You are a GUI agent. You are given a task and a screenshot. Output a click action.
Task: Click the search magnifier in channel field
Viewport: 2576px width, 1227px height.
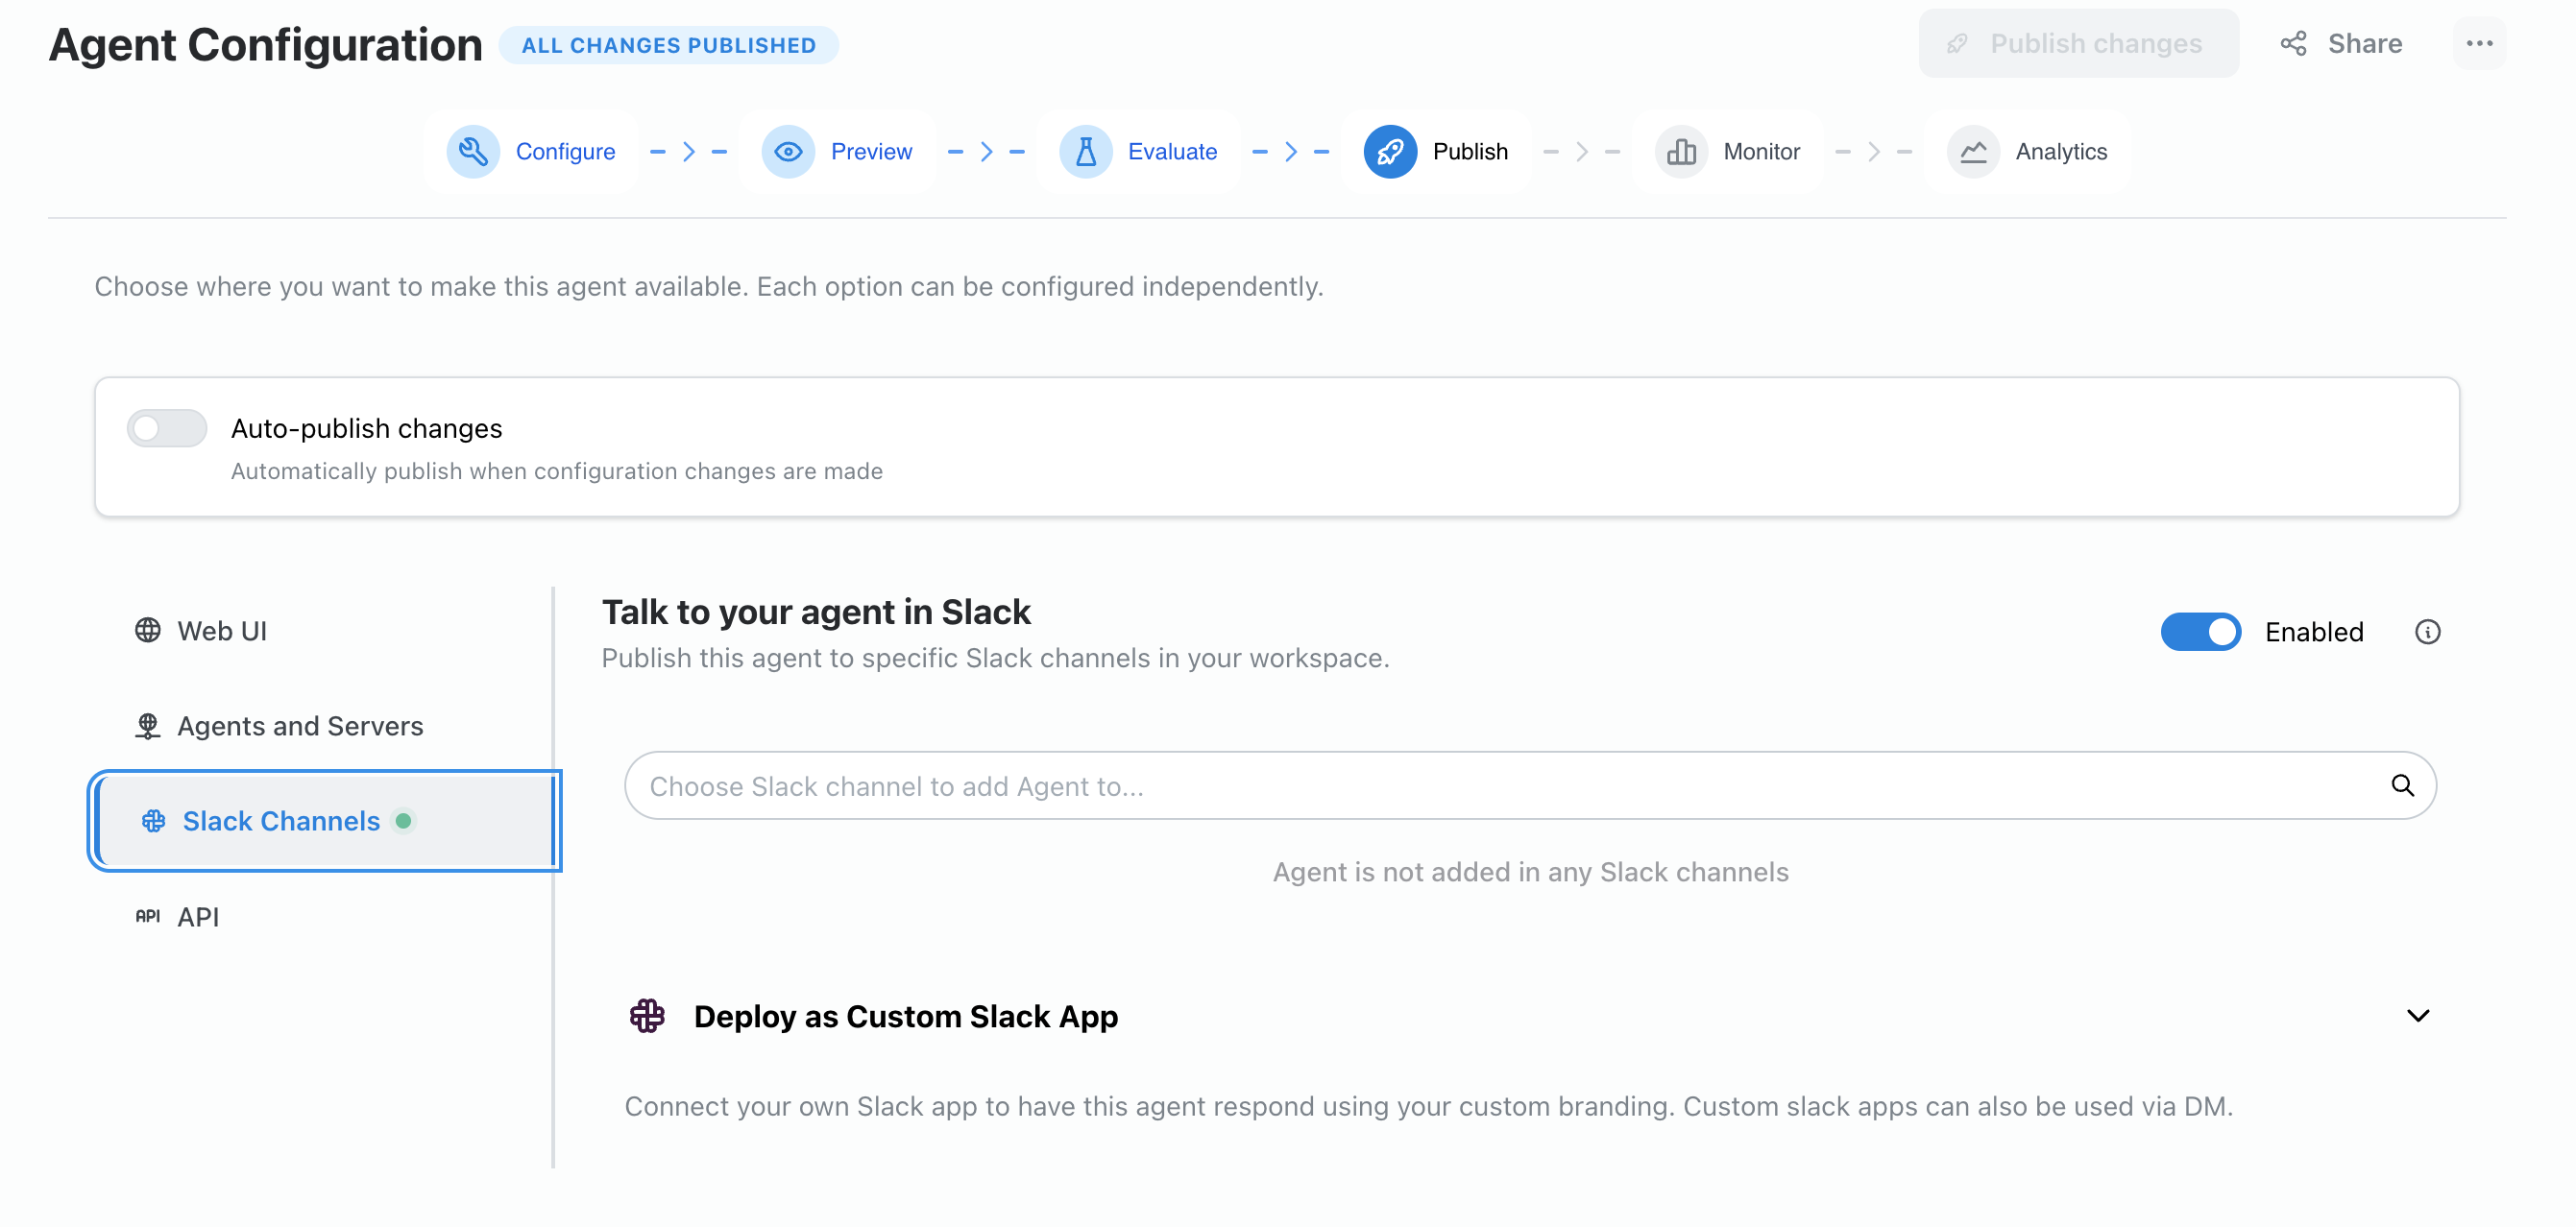[x=2402, y=786]
